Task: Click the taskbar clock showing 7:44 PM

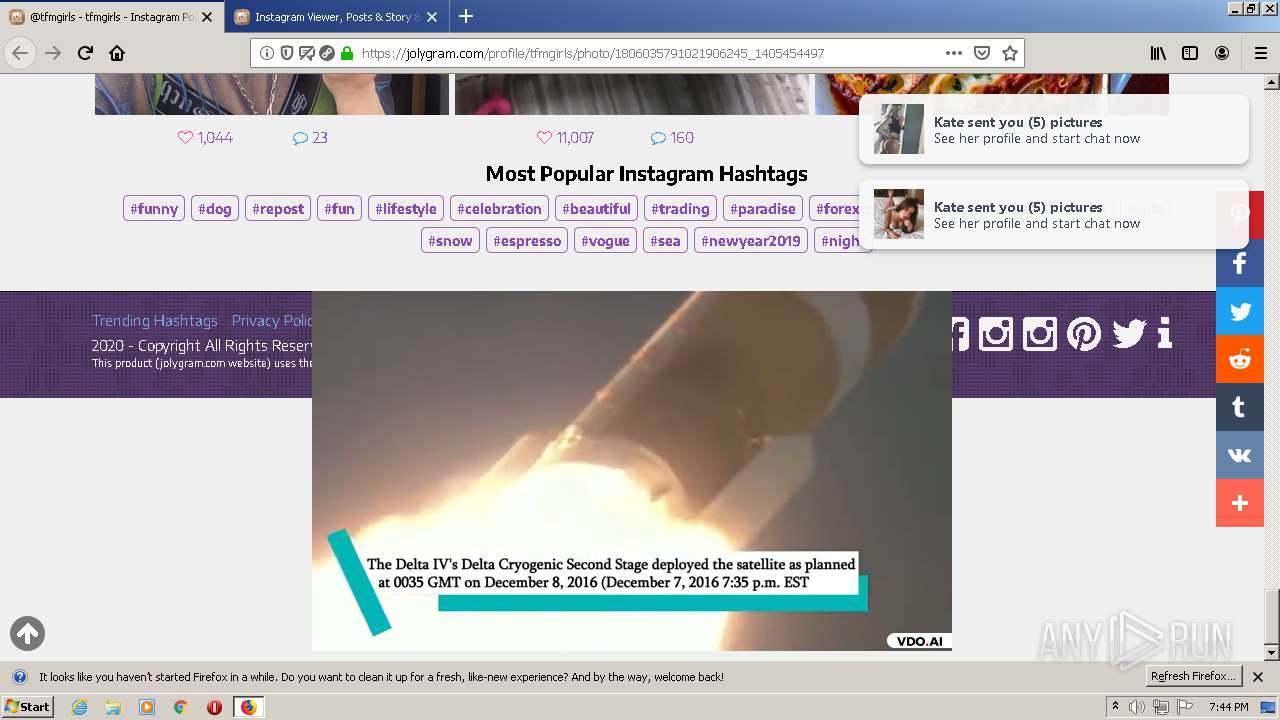Action: (1228, 707)
